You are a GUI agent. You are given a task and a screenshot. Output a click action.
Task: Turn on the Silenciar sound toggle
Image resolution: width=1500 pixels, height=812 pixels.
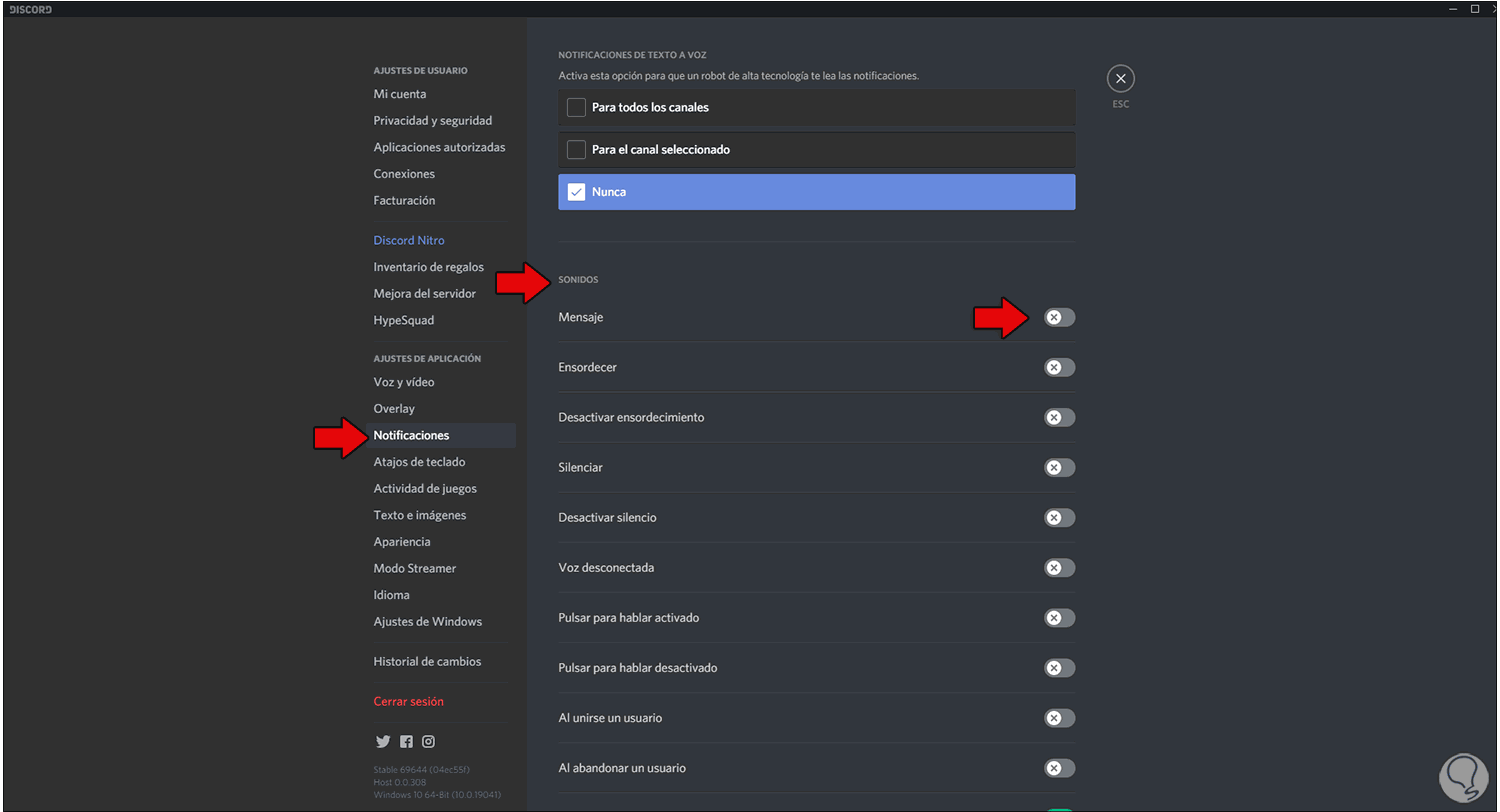tap(1059, 467)
